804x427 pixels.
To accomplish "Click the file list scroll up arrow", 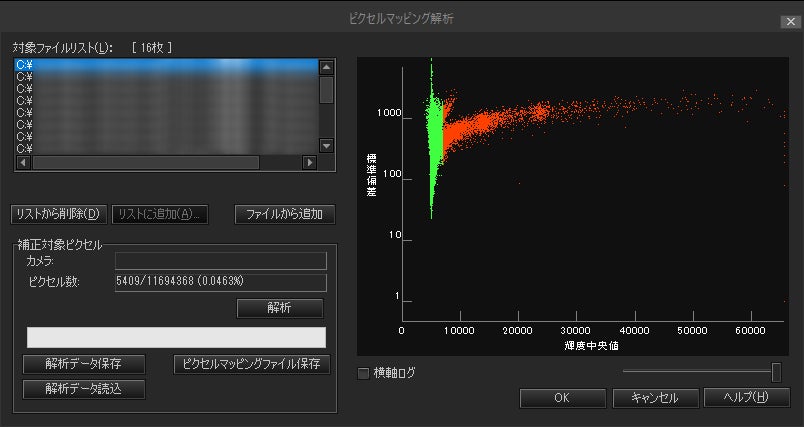I will click(327, 67).
